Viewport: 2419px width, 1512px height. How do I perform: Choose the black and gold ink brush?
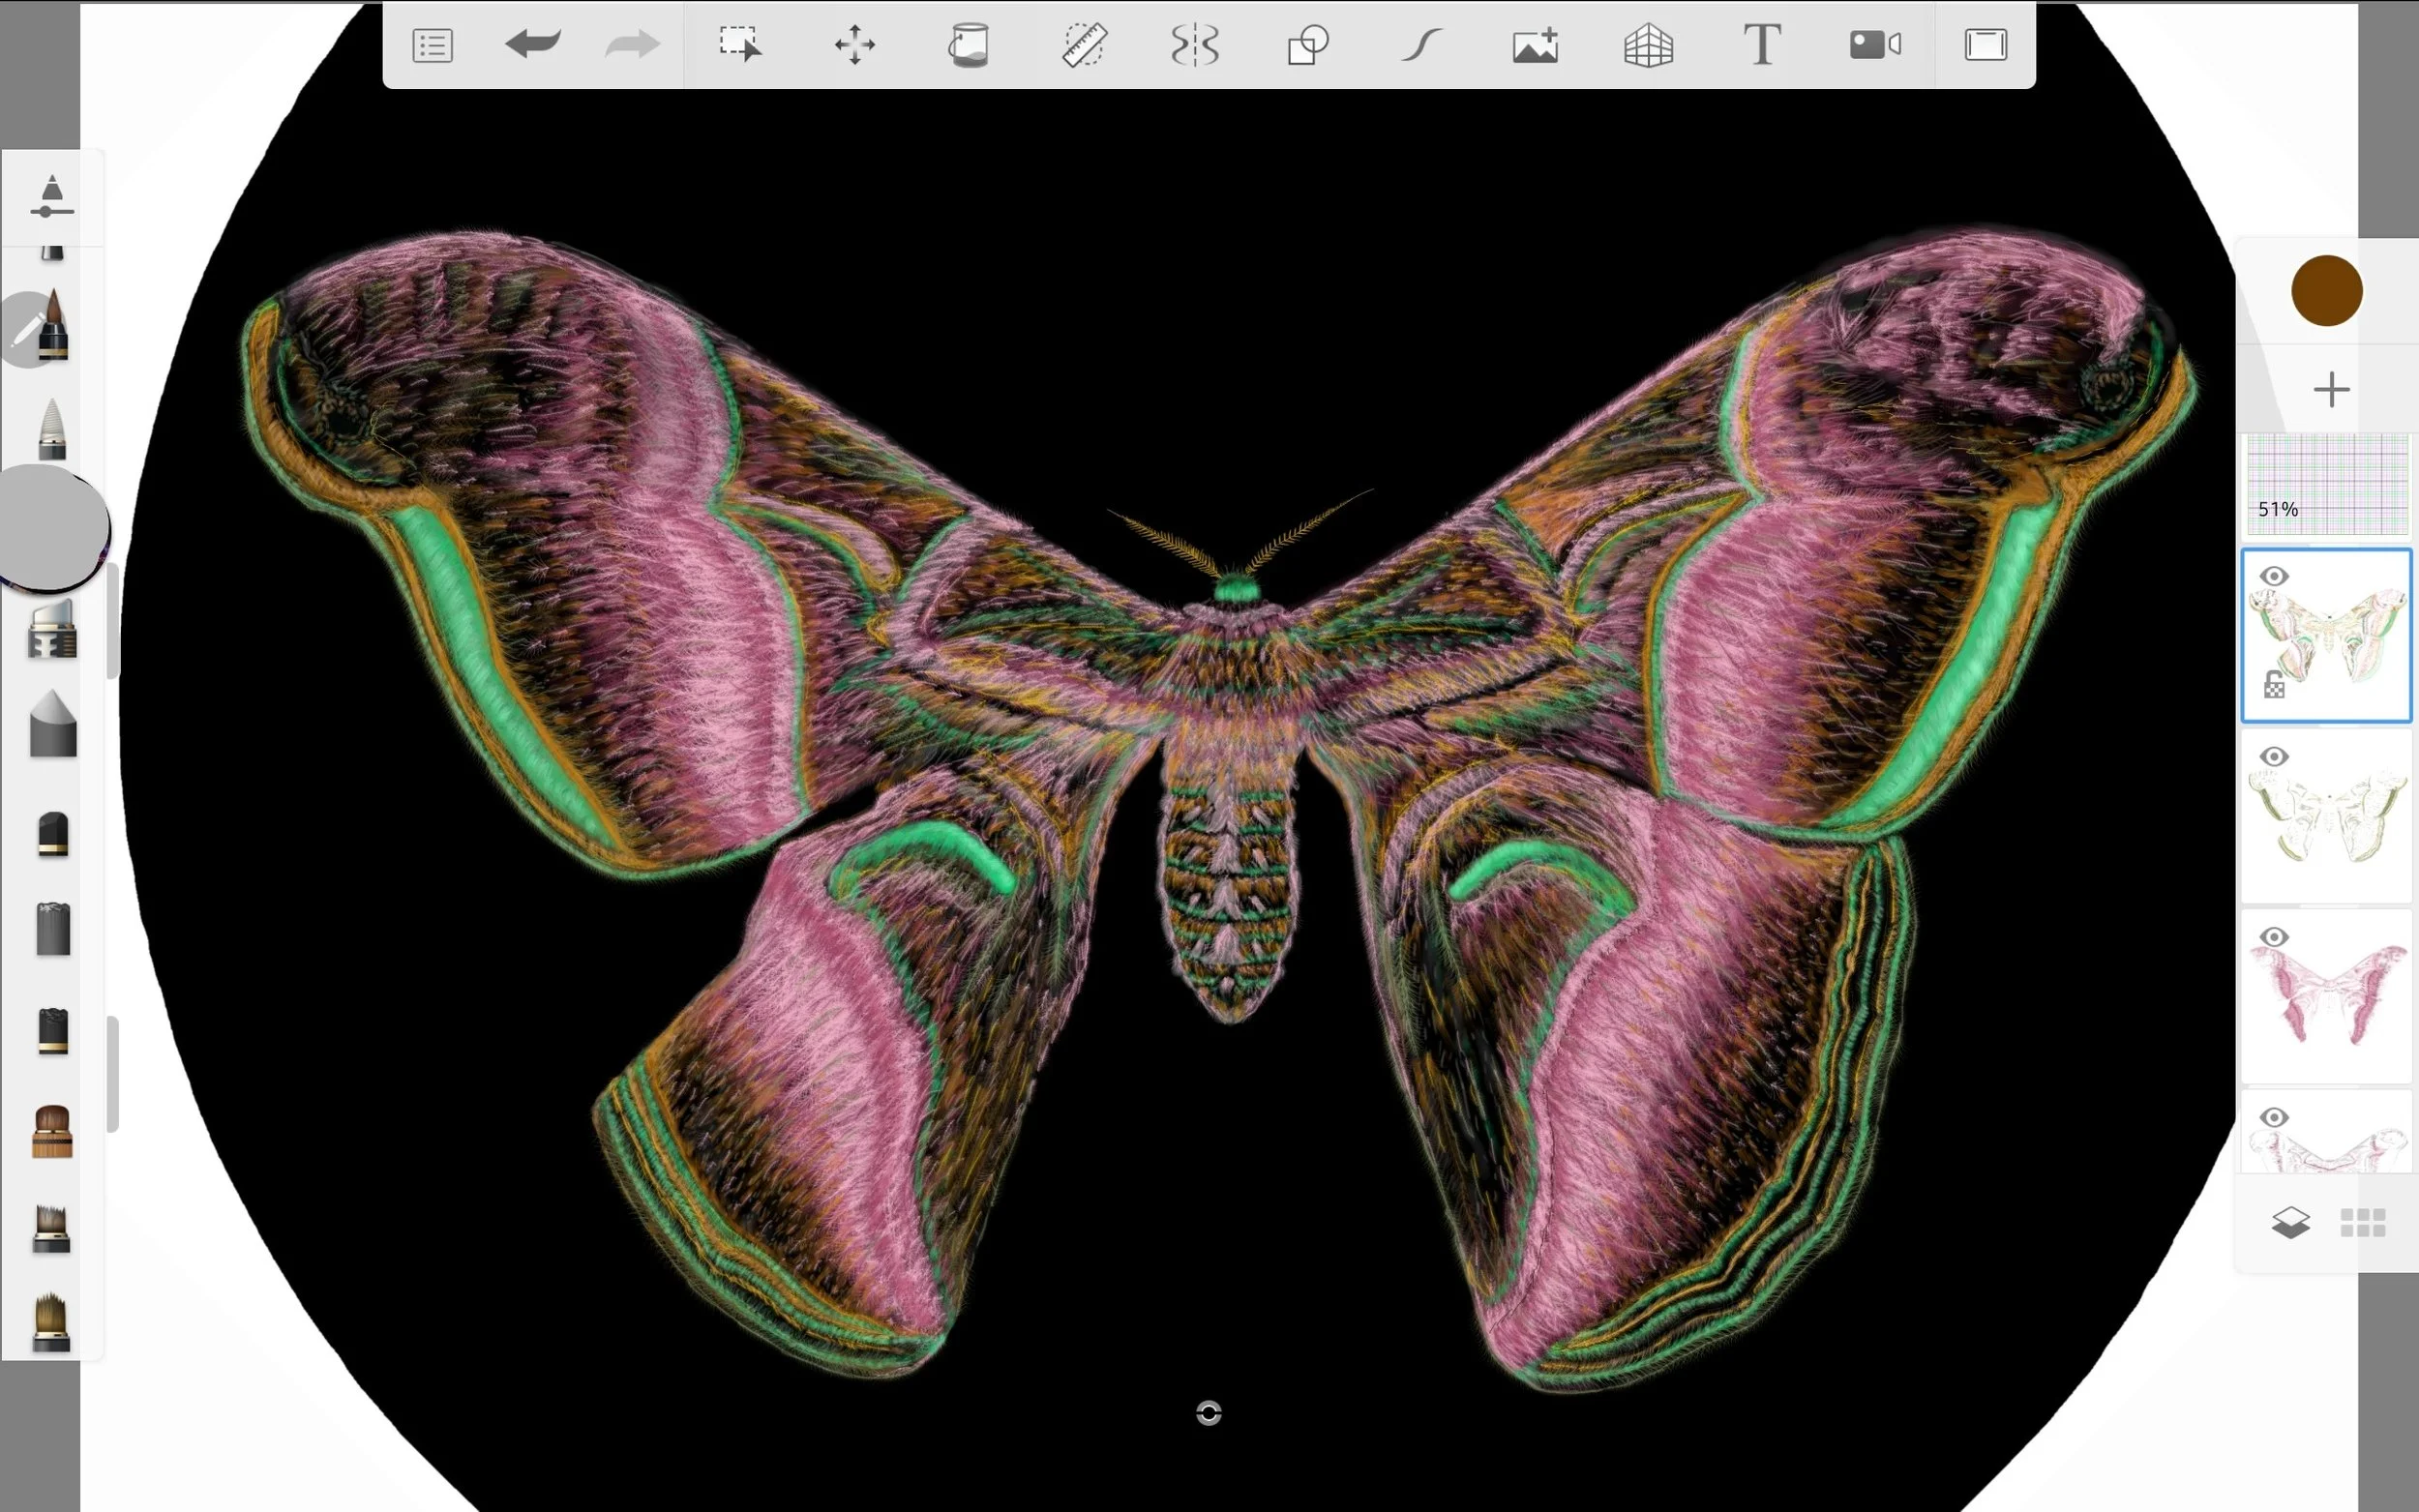pyautogui.click(x=53, y=1031)
